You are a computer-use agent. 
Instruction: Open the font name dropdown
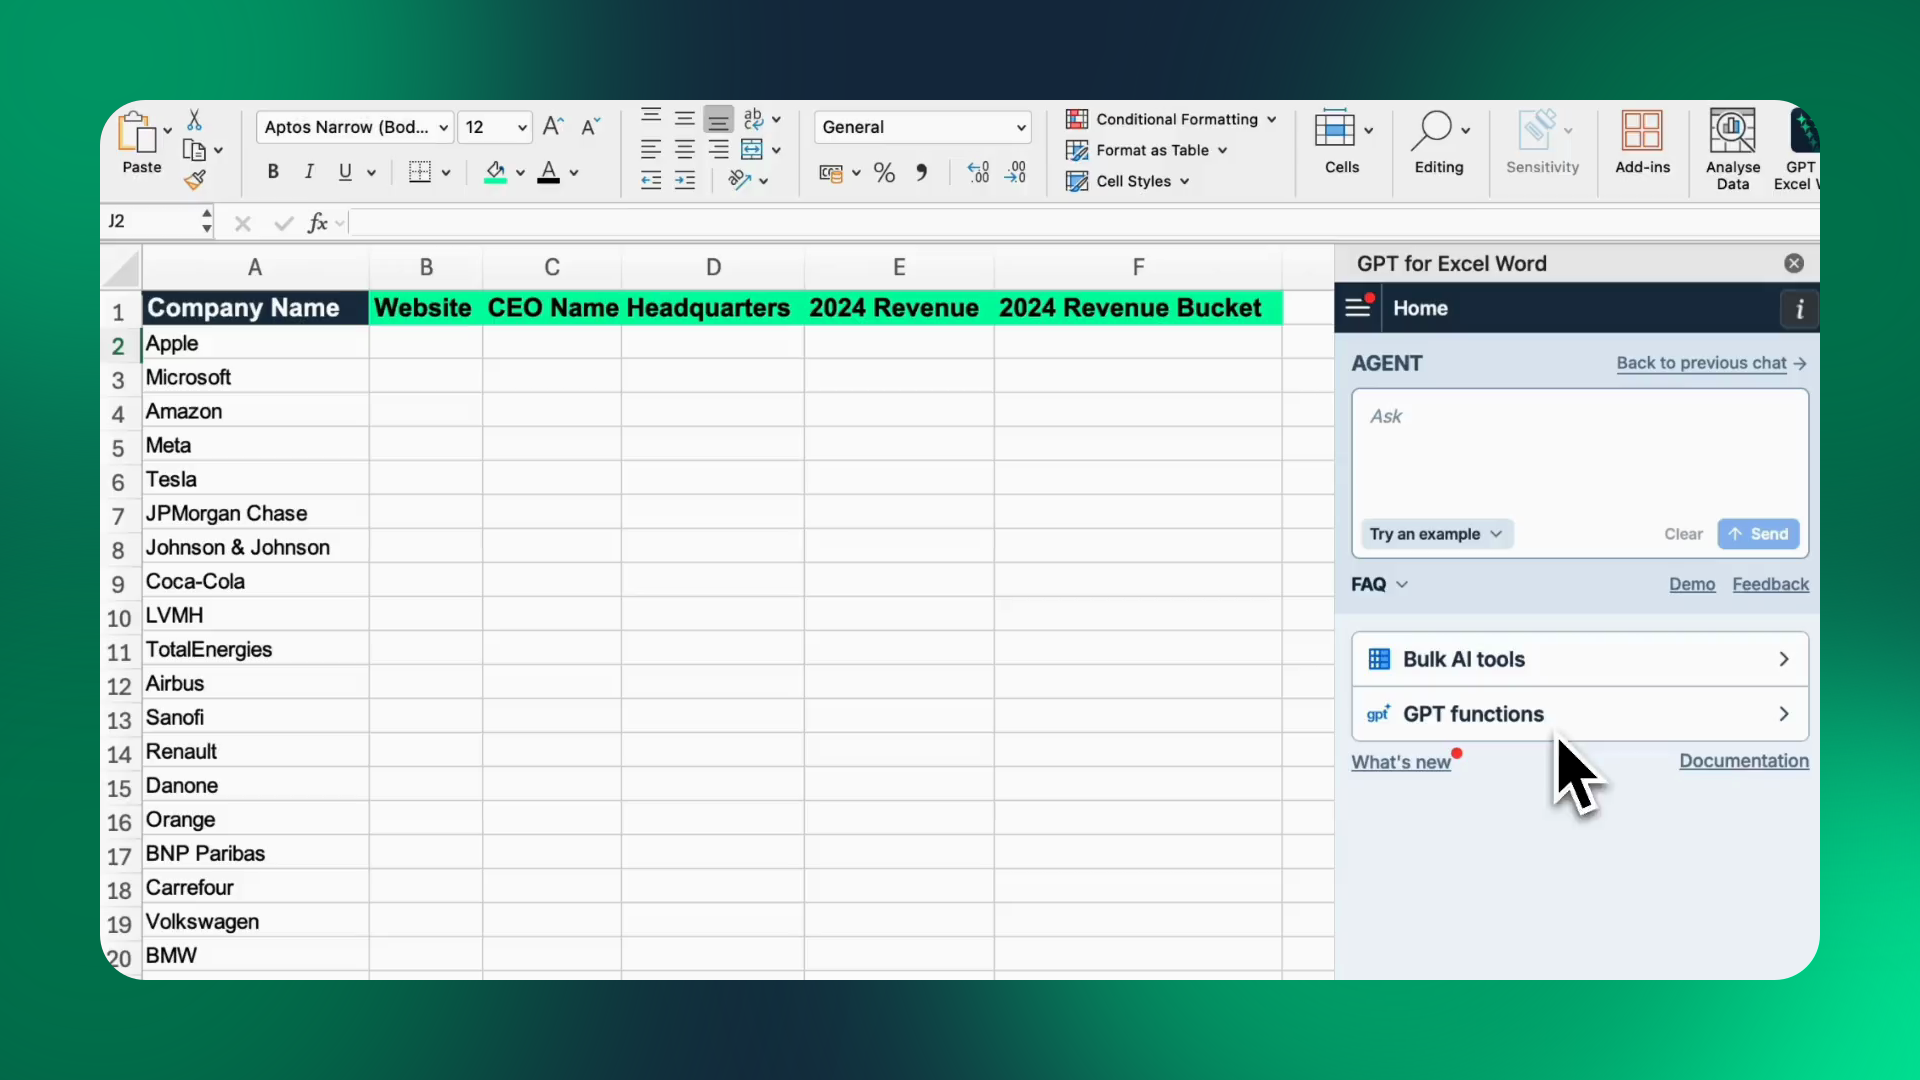[443, 128]
